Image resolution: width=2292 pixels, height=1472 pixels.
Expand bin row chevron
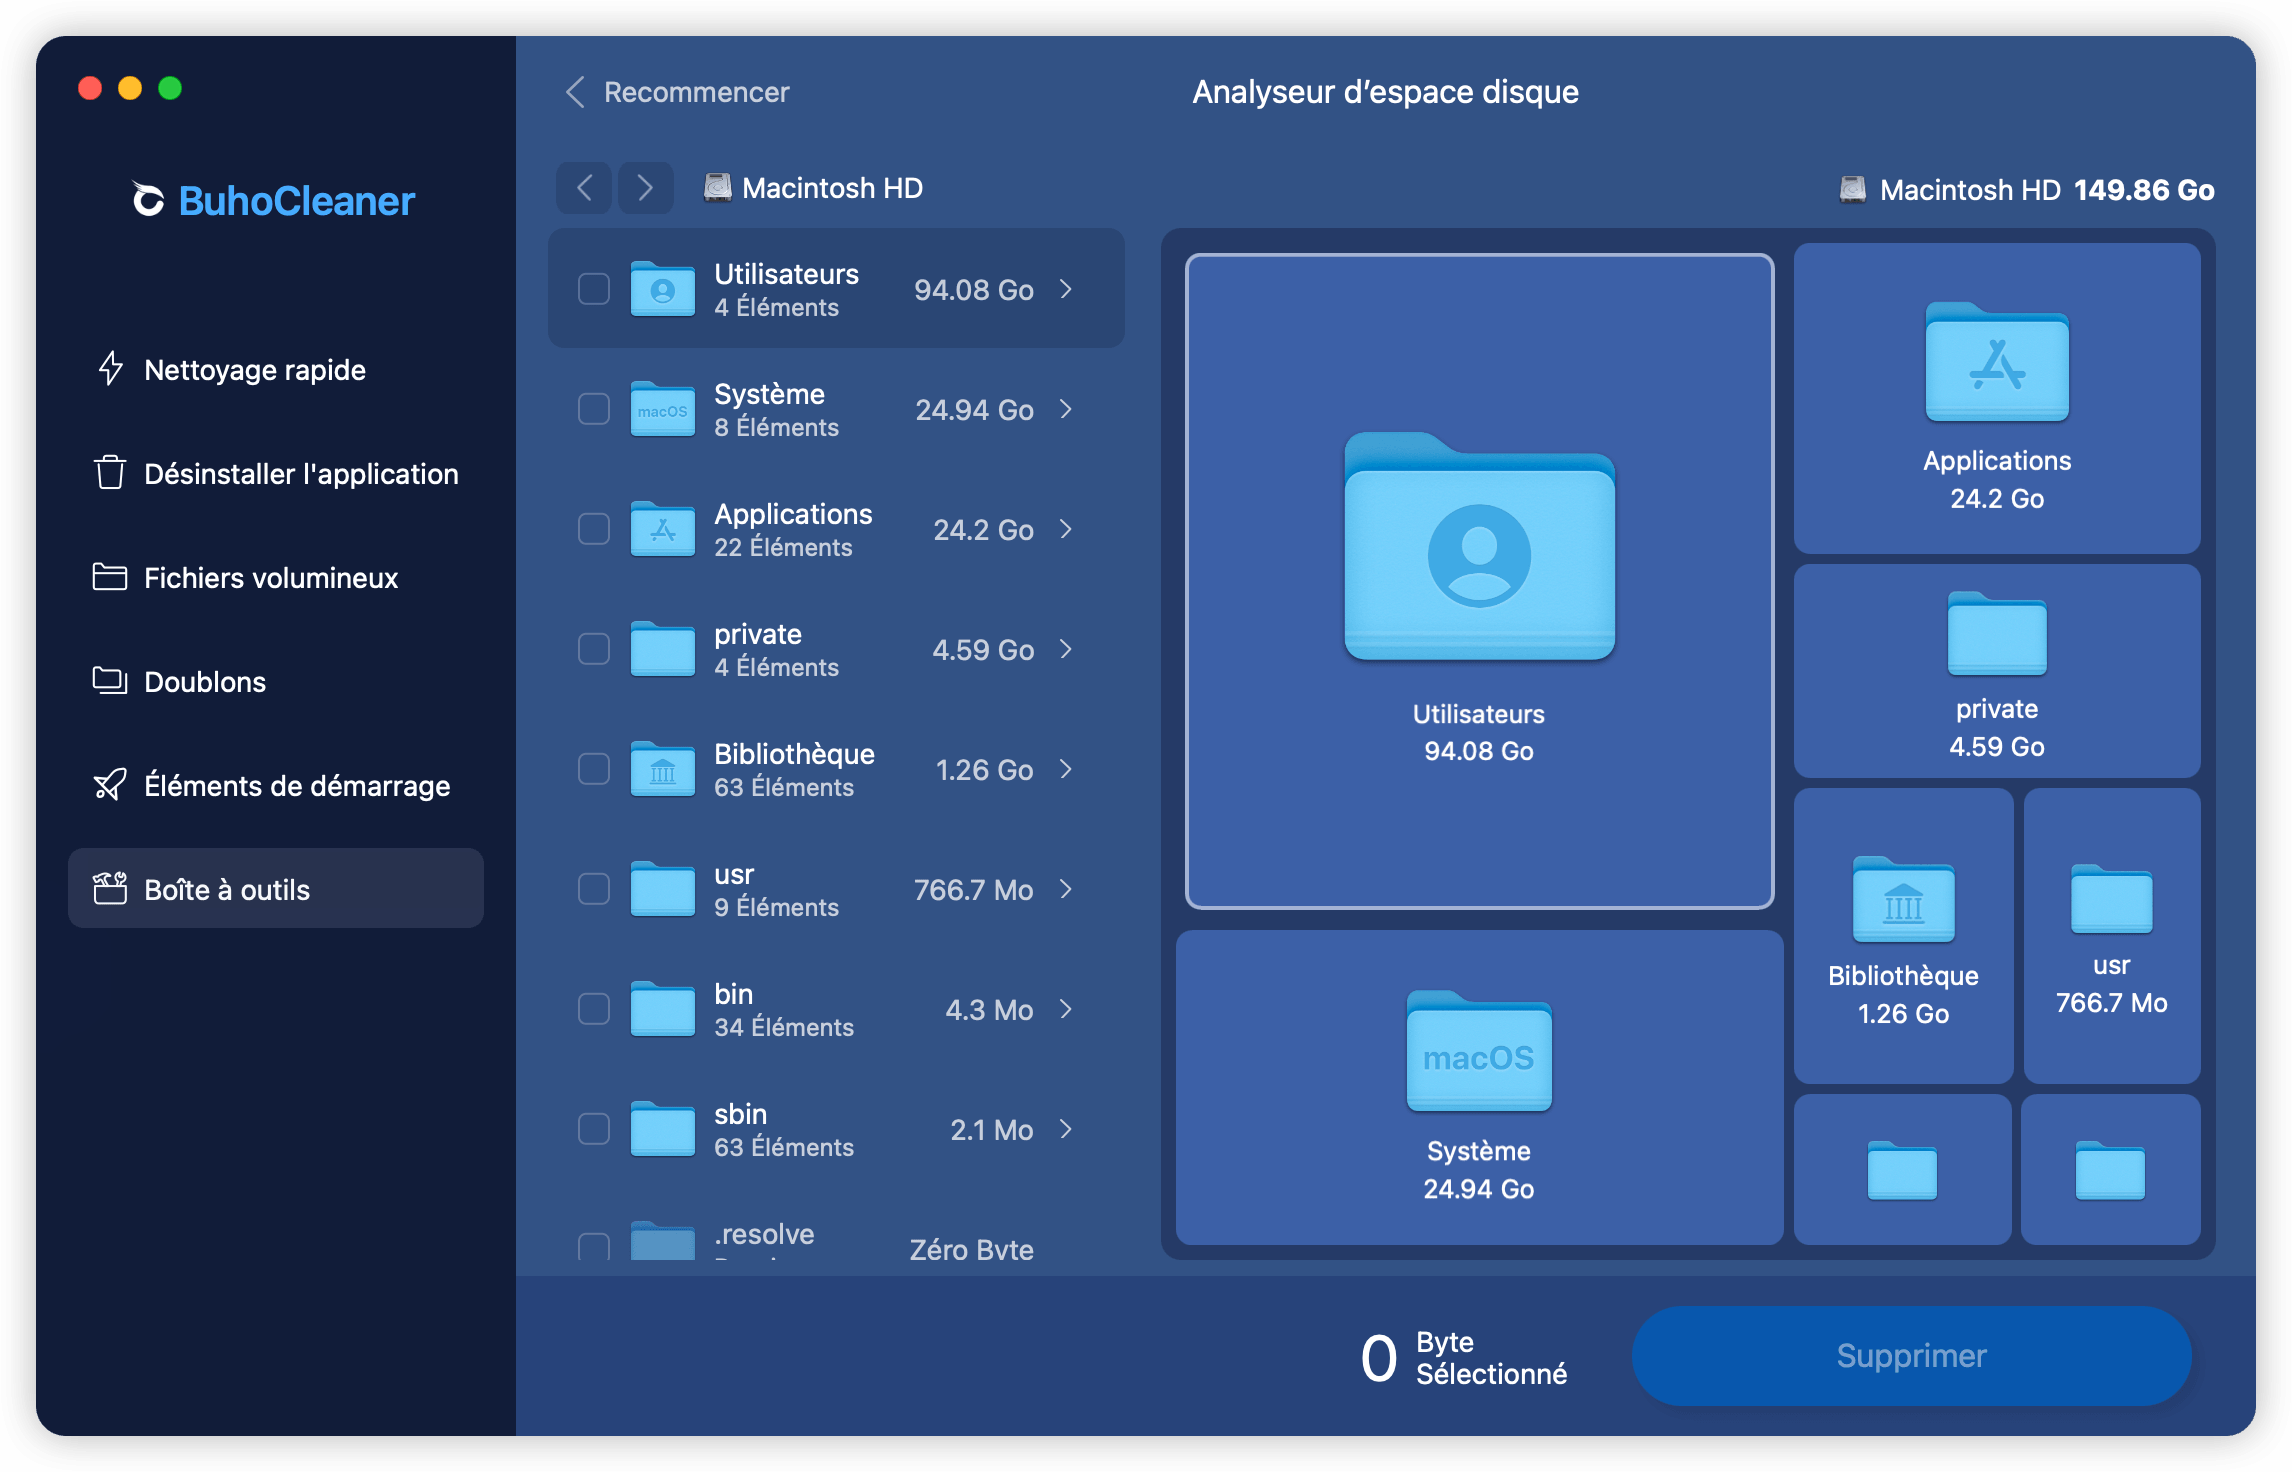pos(1066,1009)
